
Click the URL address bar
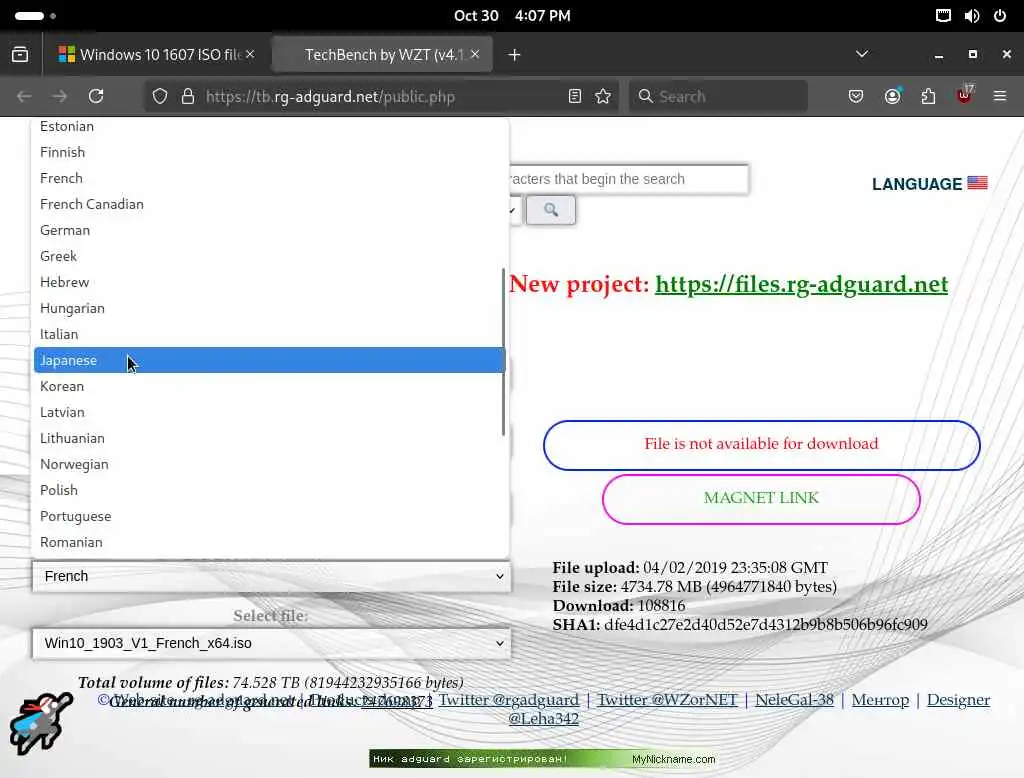tap(382, 97)
